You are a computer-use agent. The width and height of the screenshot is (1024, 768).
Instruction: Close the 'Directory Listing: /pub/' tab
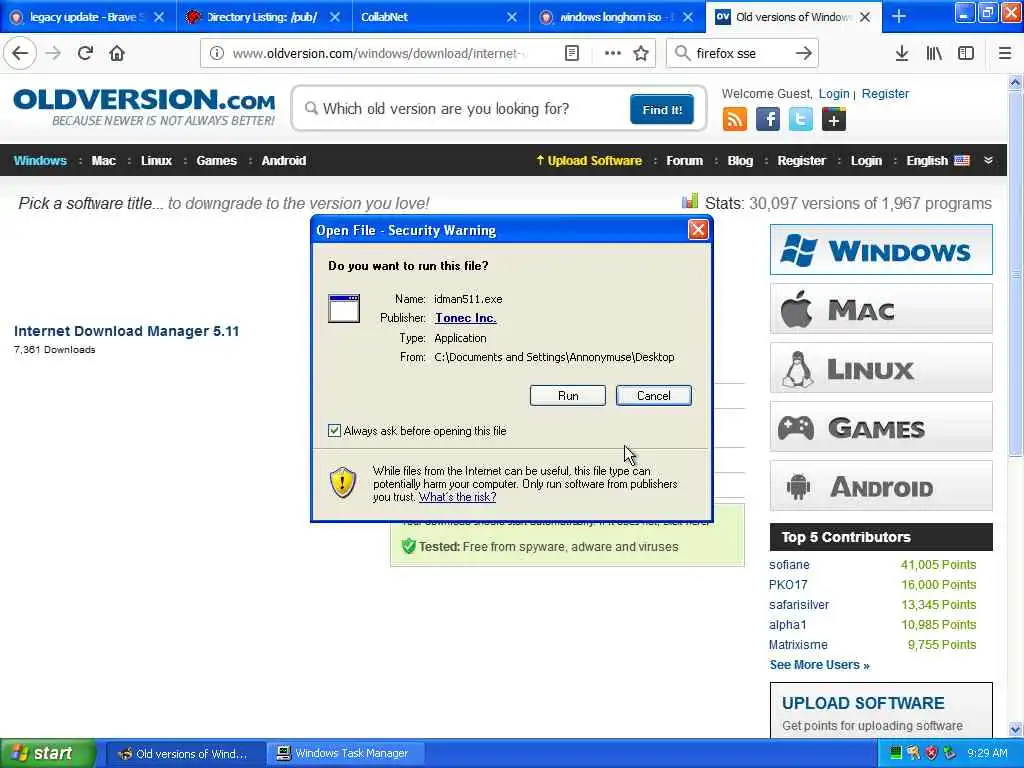pyautogui.click(x=335, y=17)
